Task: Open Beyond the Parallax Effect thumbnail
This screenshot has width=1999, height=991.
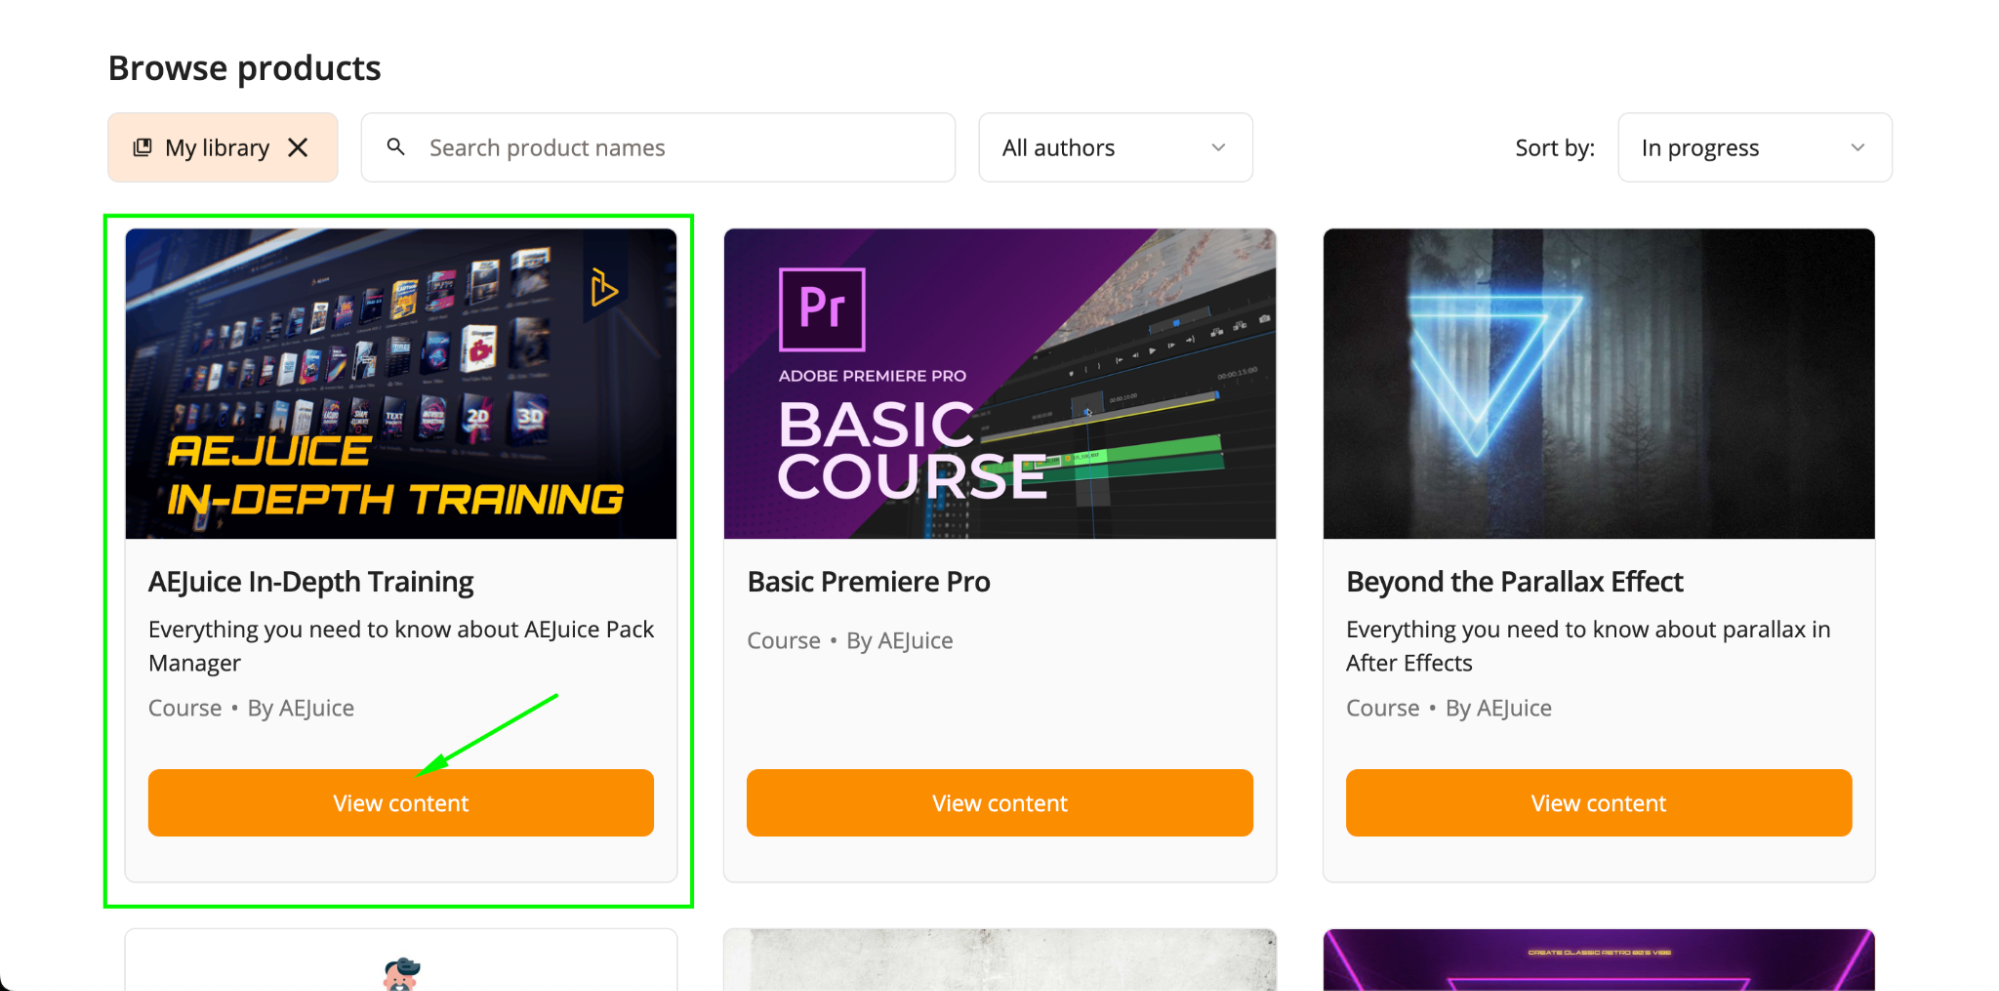Action: click(x=1598, y=383)
